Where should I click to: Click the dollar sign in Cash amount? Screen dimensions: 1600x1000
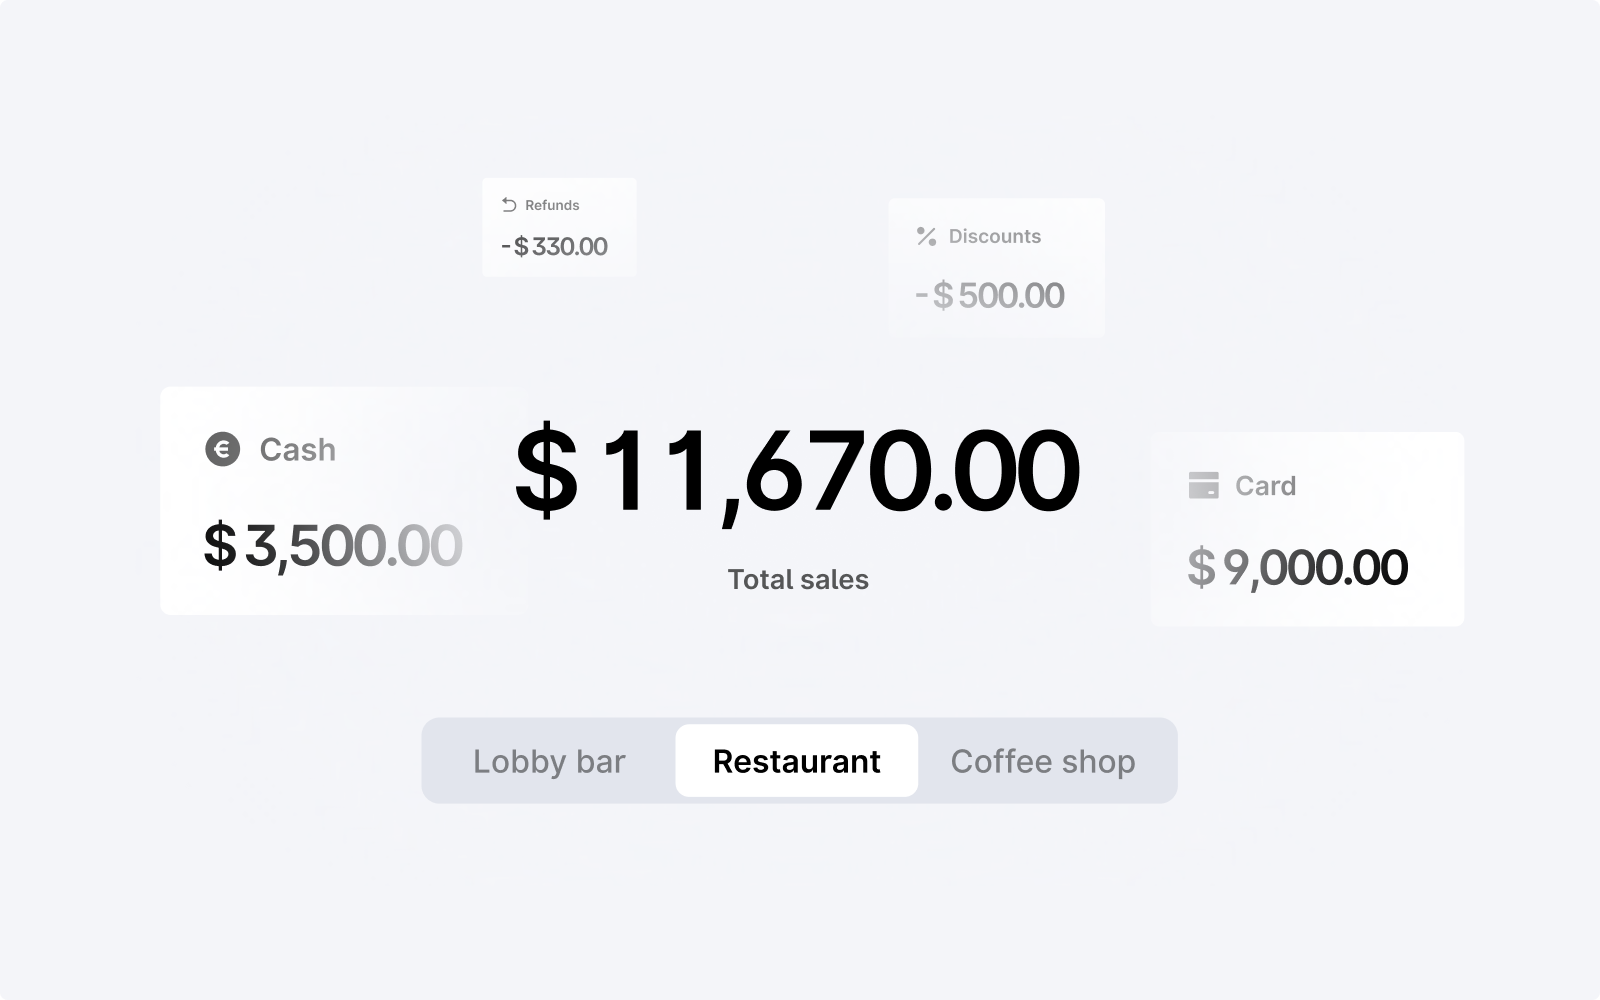pos(220,546)
